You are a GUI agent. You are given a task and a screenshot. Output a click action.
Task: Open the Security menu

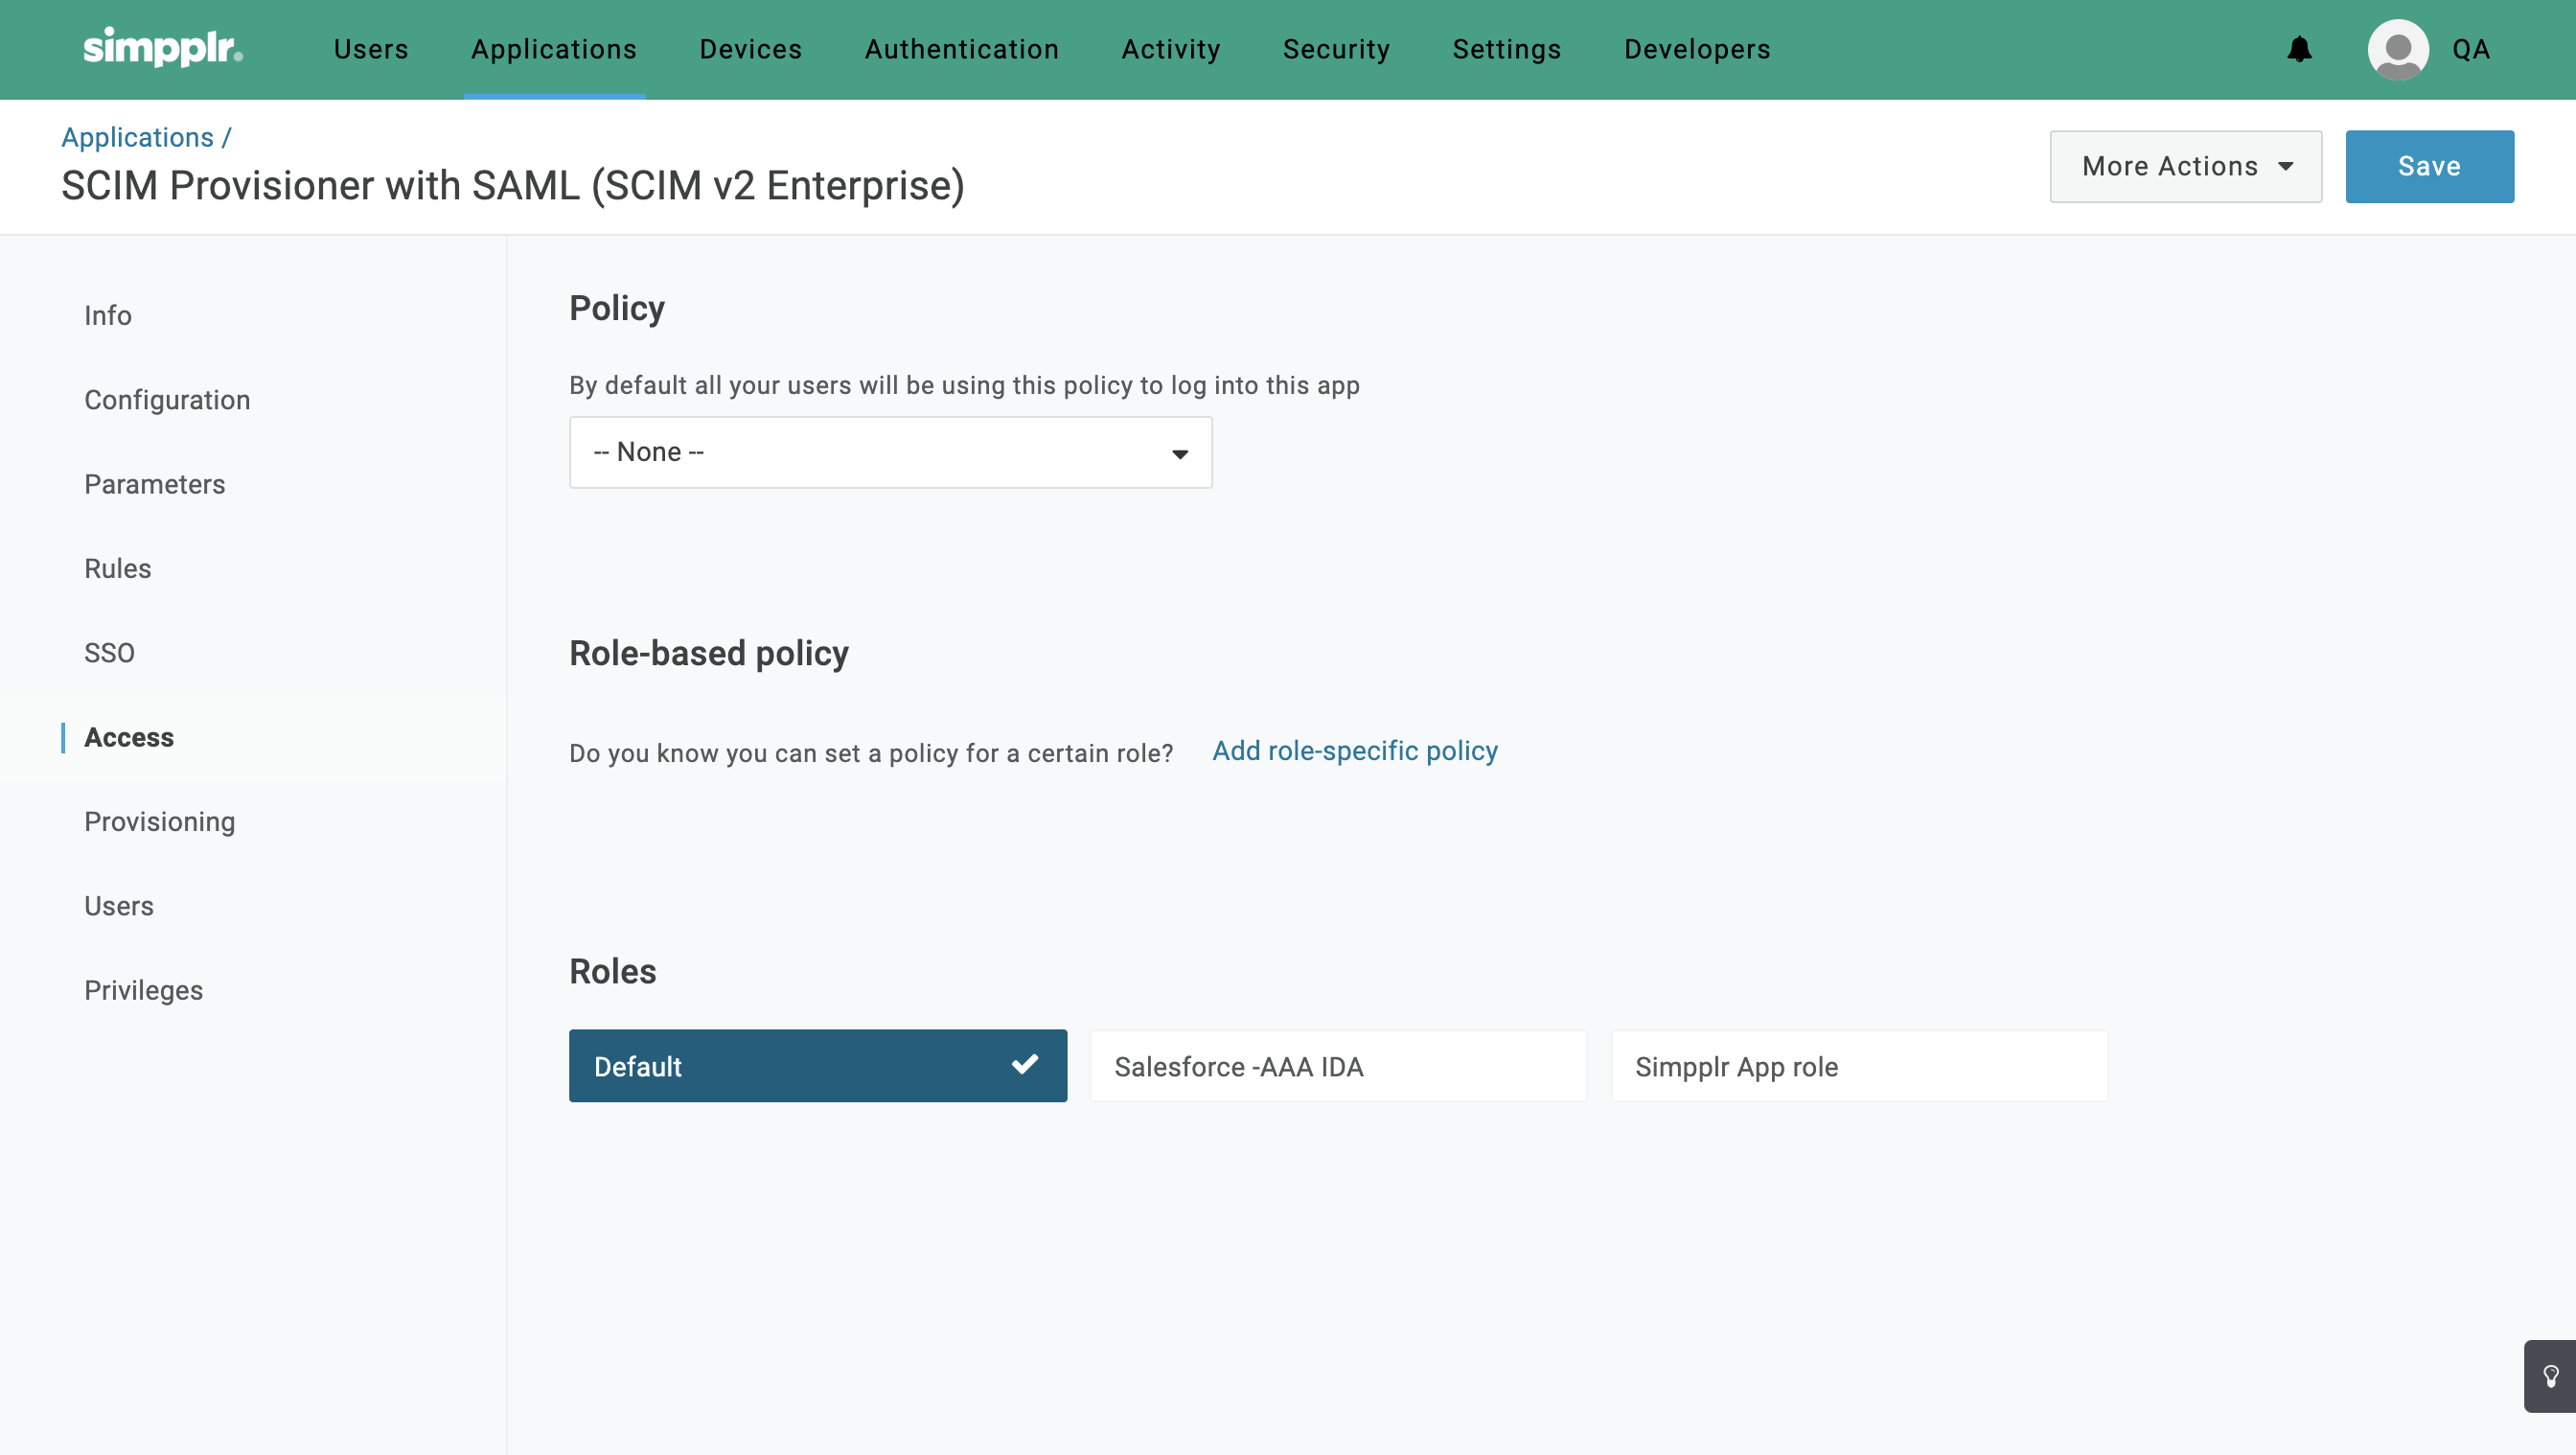point(1336,49)
